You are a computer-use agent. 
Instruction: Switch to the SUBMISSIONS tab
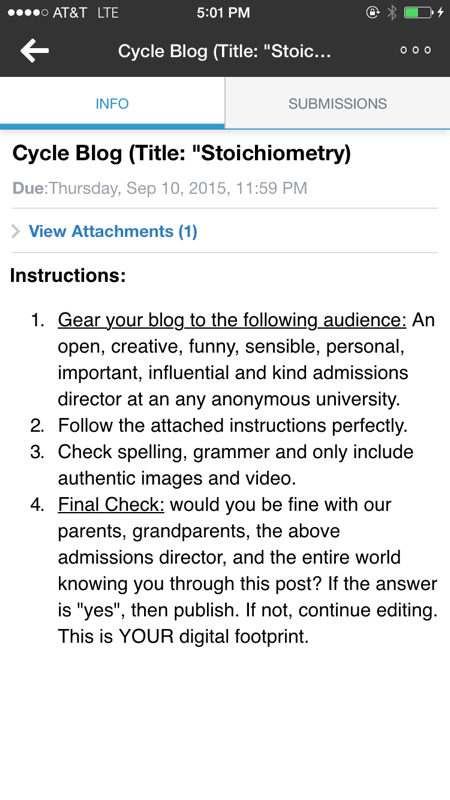pyautogui.click(x=337, y=104)
